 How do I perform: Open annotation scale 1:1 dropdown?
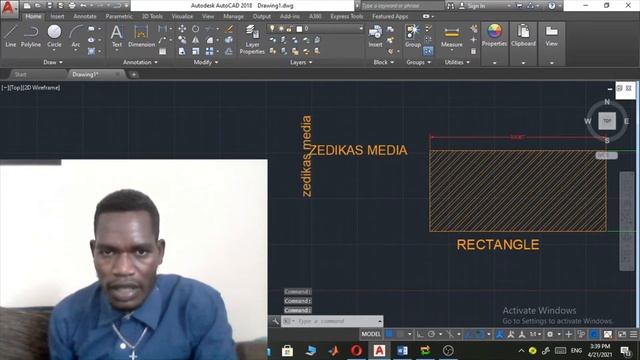tap(536, 334)
